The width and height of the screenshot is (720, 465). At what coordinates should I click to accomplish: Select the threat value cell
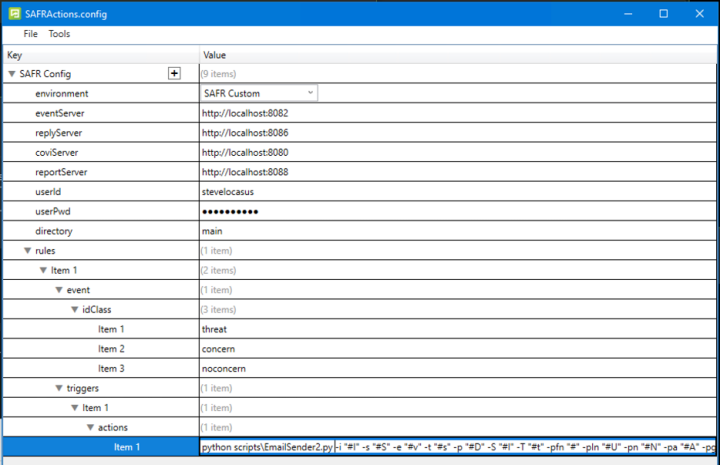pyautogui.click(x=458, y=330)
